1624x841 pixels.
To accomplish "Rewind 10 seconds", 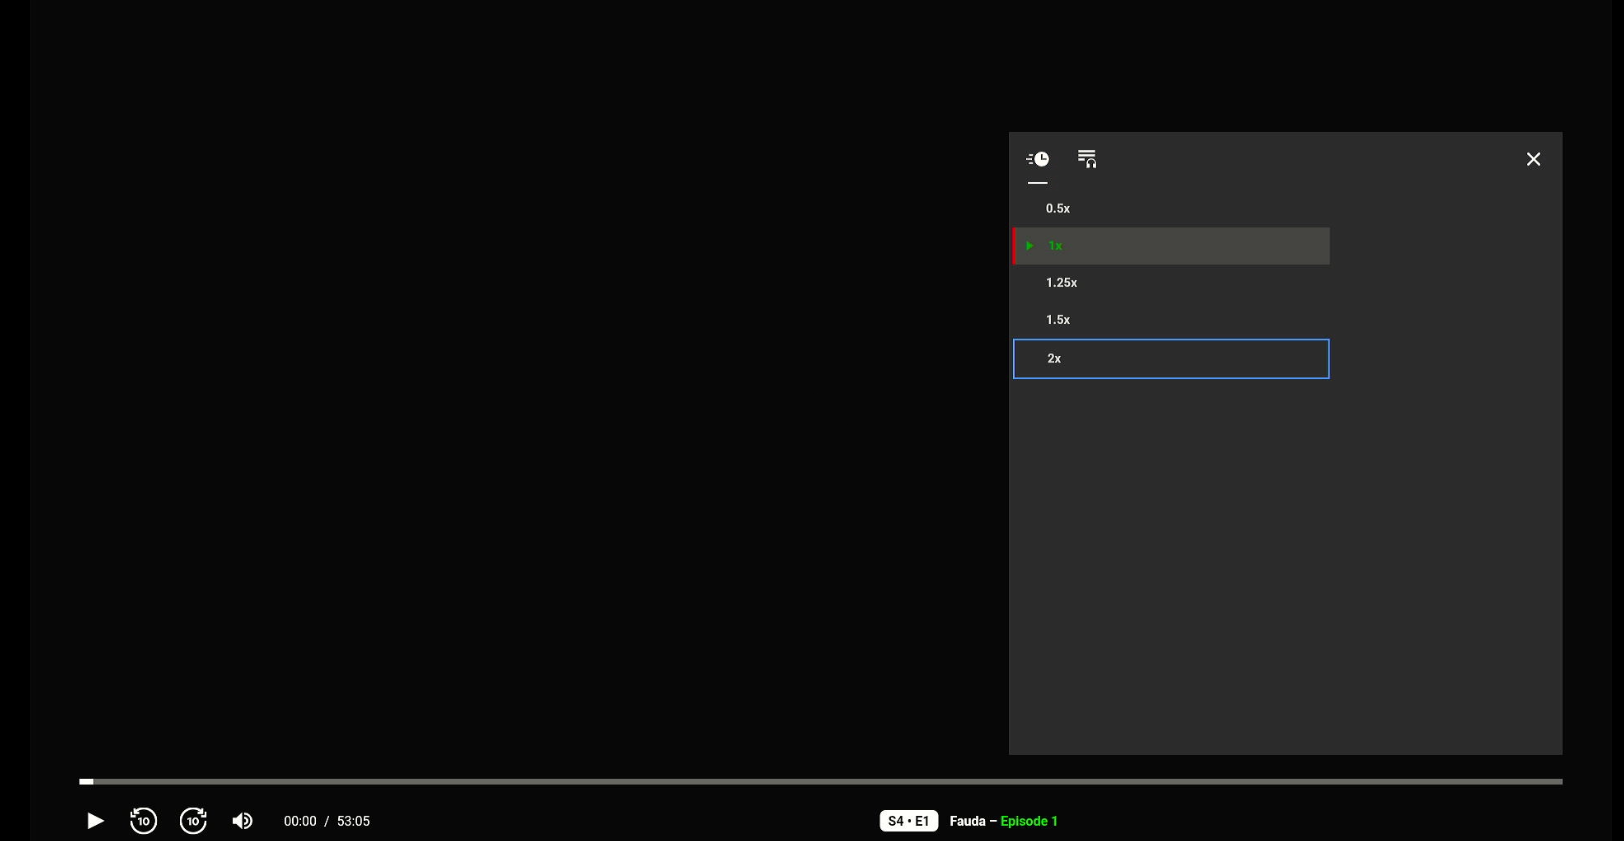I will pyautogui.click(x=143, y=821).
